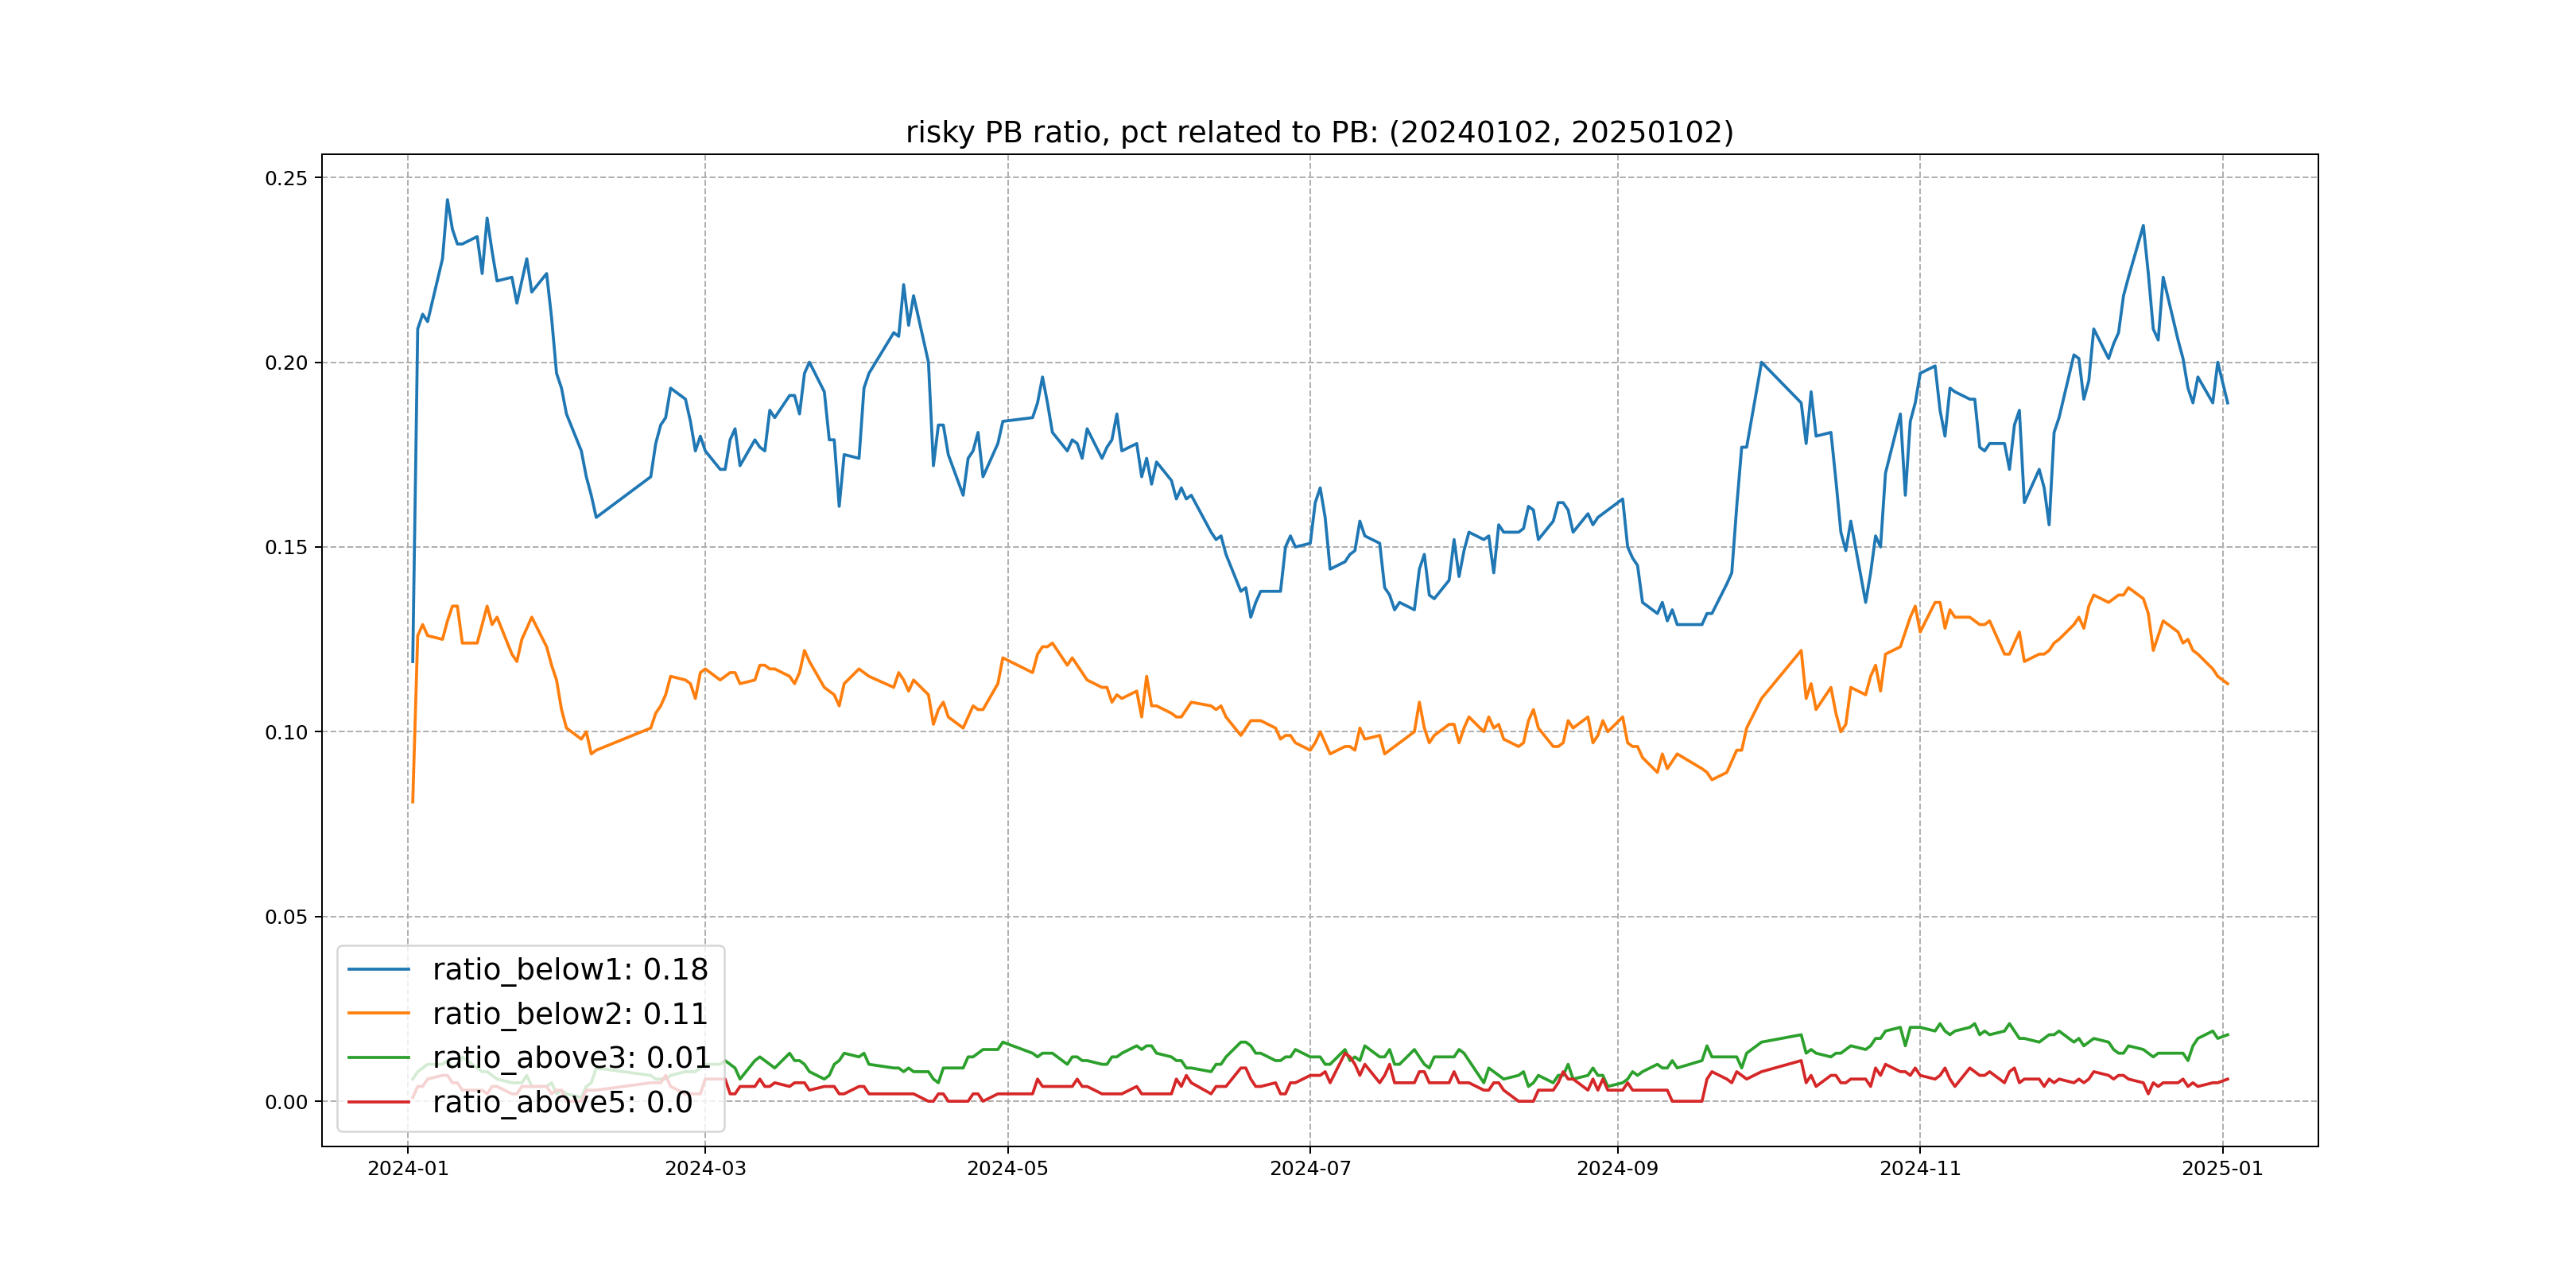Screen dimensions: 2576x1288
Task: Click the 0.00 y-axis tick label
Action: click(x=286, y=1102)
